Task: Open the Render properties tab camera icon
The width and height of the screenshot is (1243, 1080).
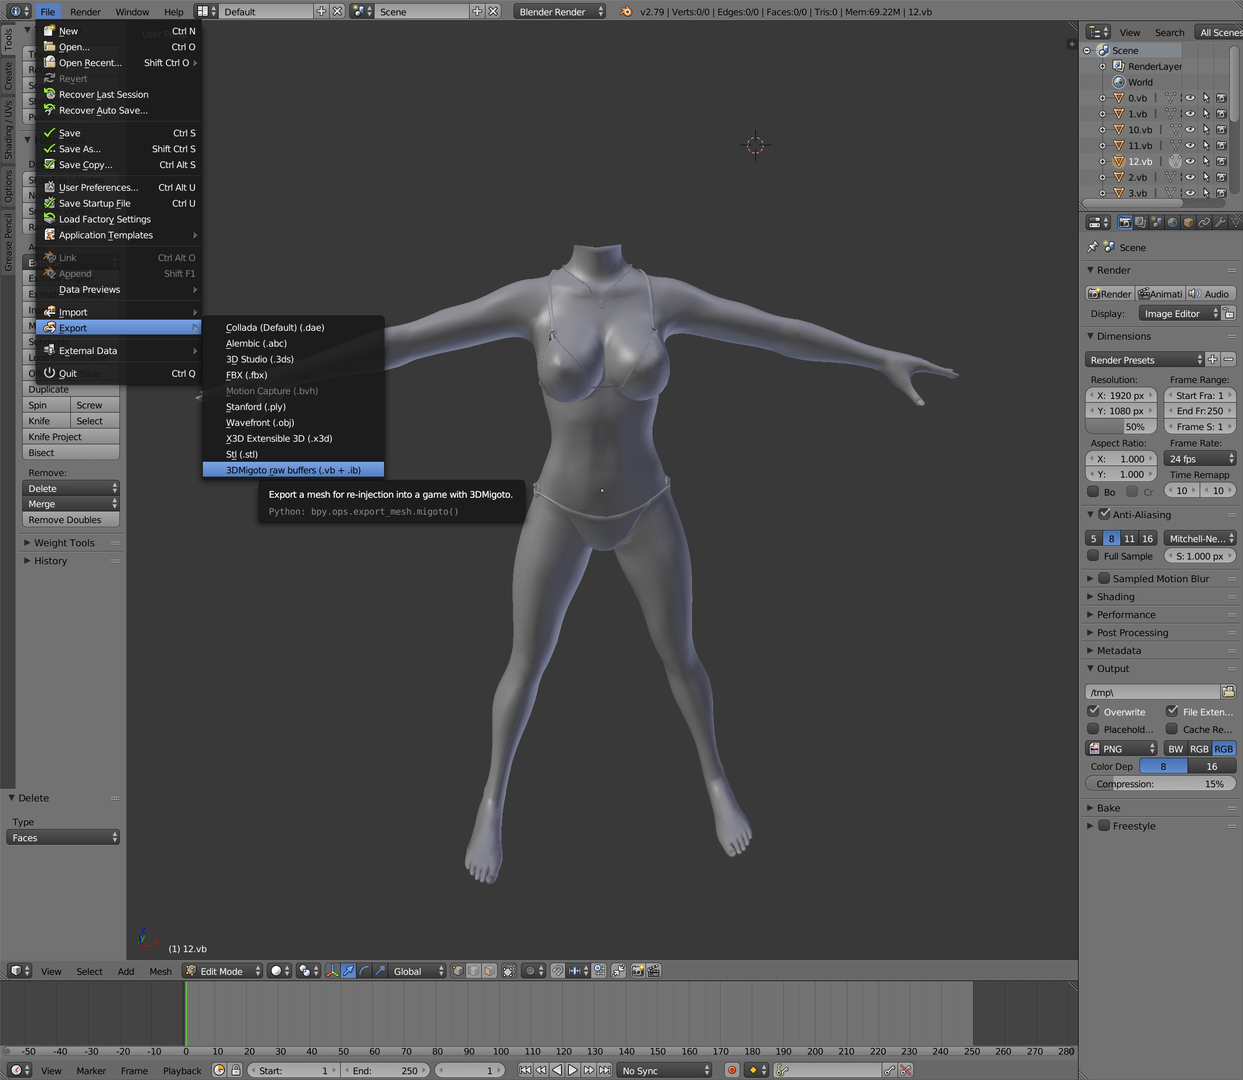Action: point(1125,222)
